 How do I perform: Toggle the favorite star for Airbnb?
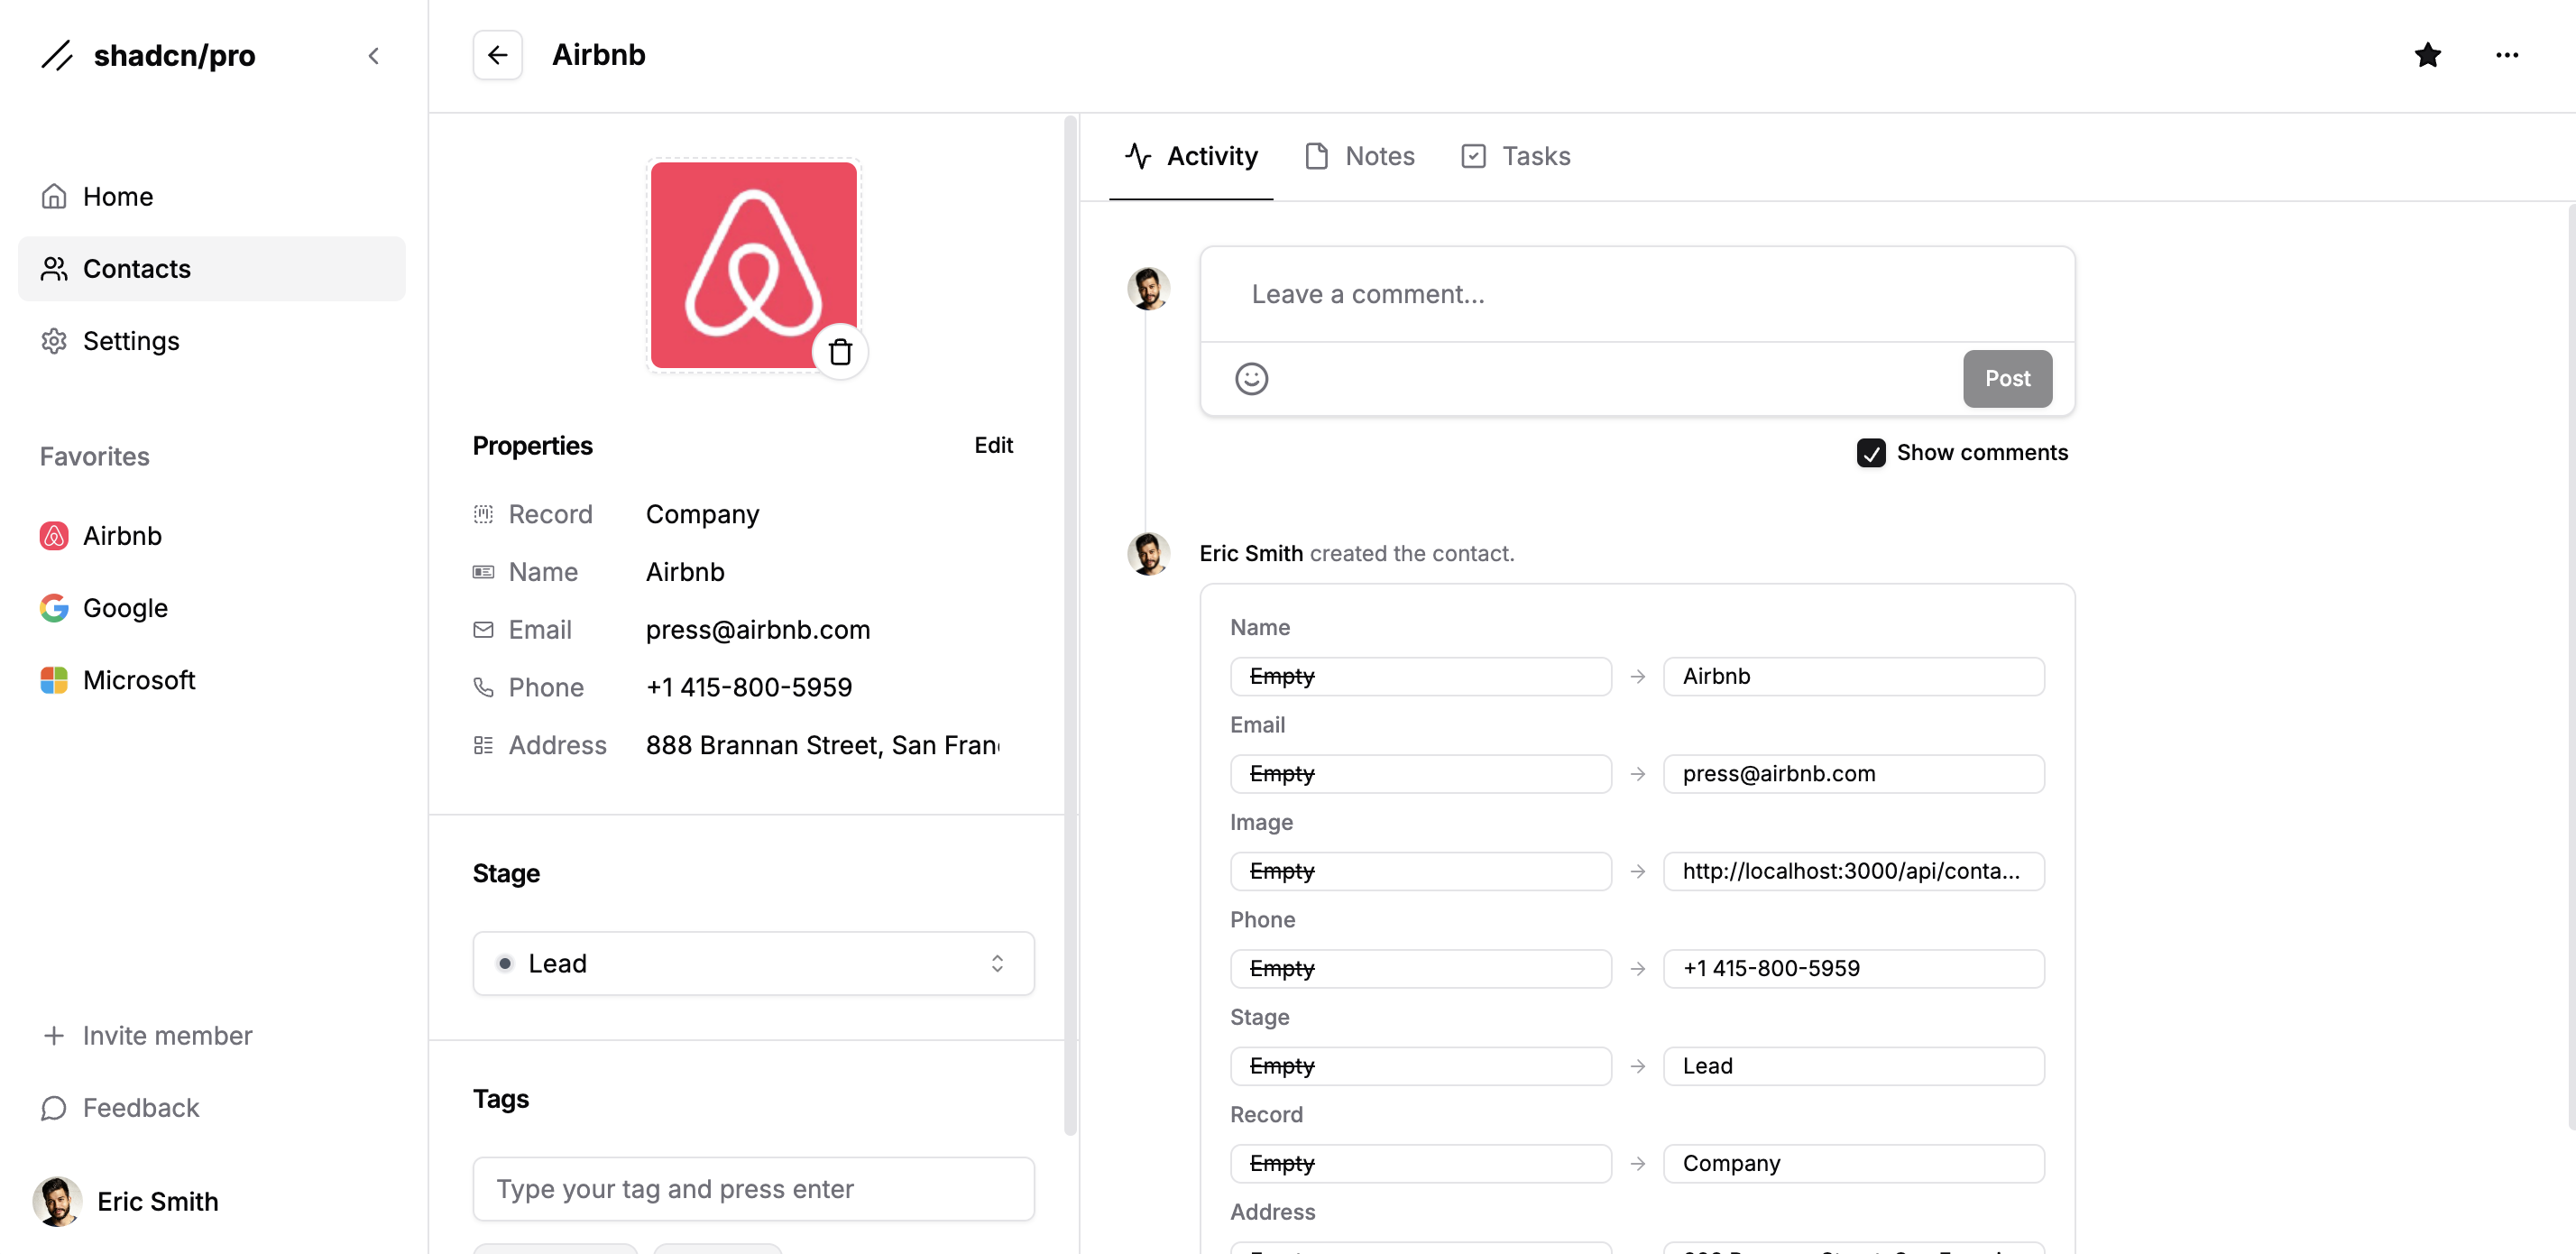(2427, 55)
